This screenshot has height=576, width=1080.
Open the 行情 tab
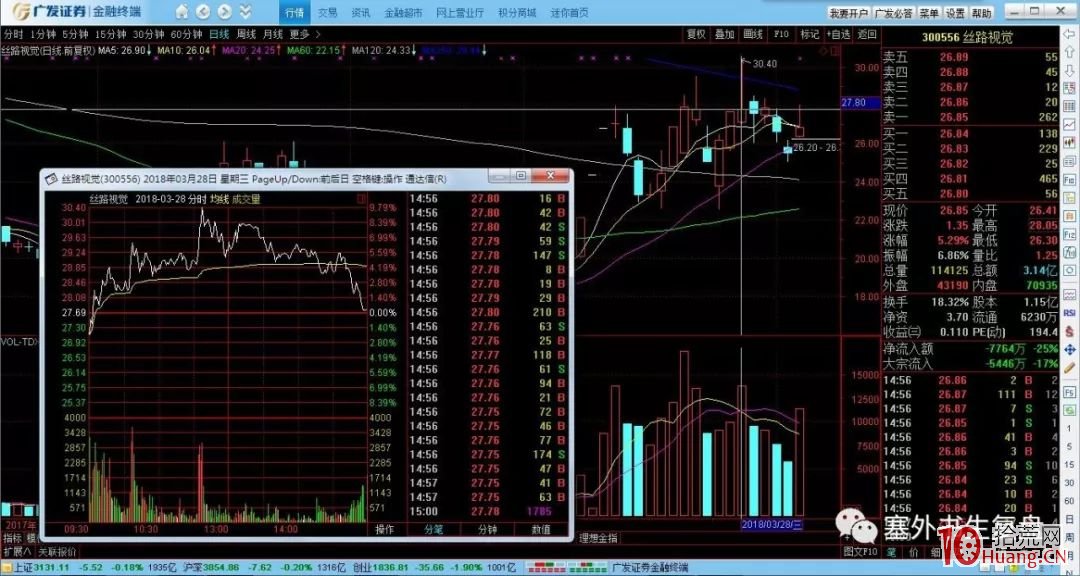(294, 12)
